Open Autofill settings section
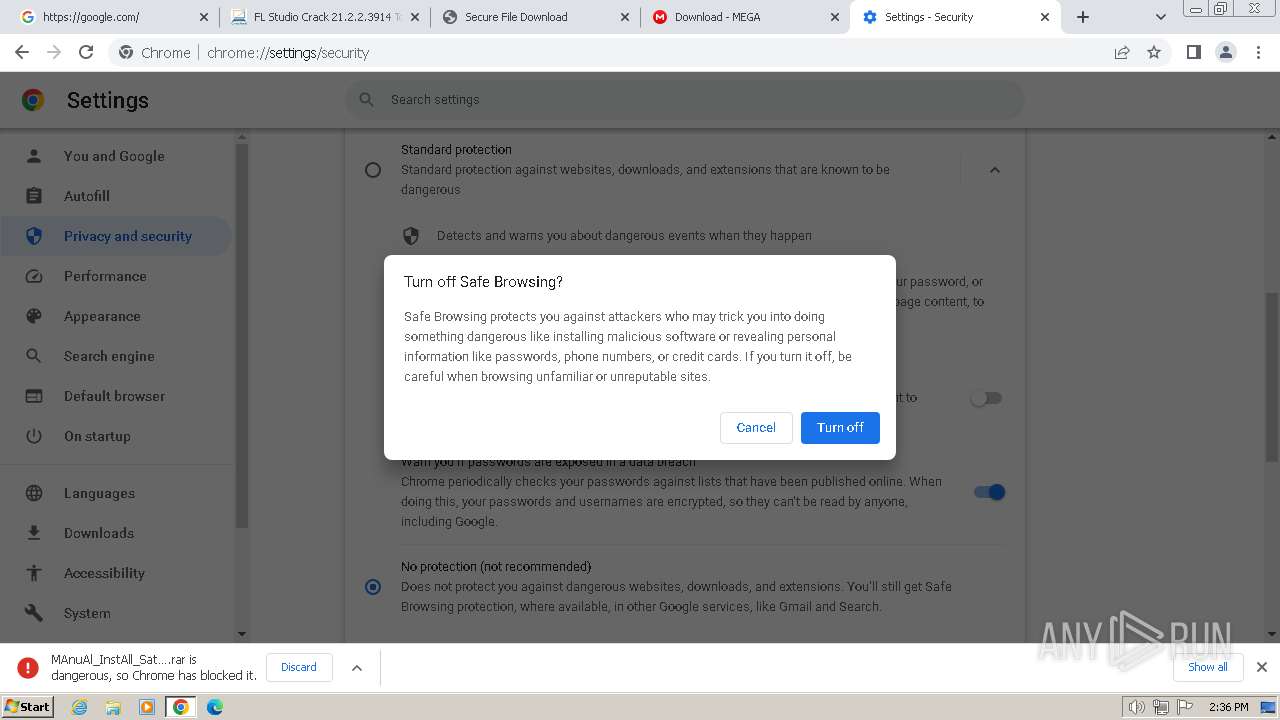The image size is (1280, 720). tap(87, 196)
